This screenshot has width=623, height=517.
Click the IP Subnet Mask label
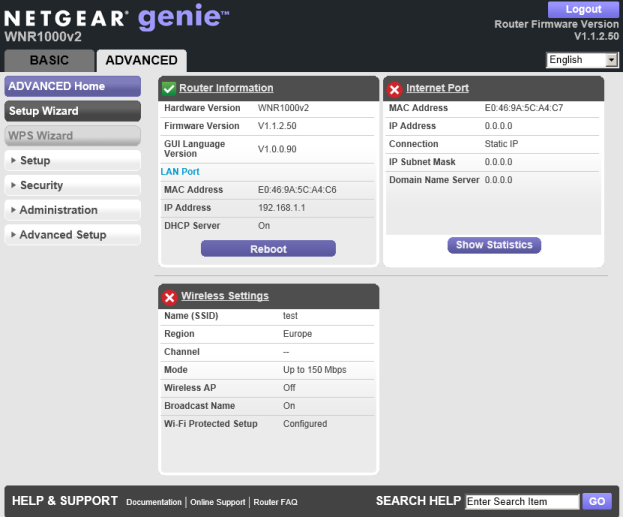[x=422, y=162]
